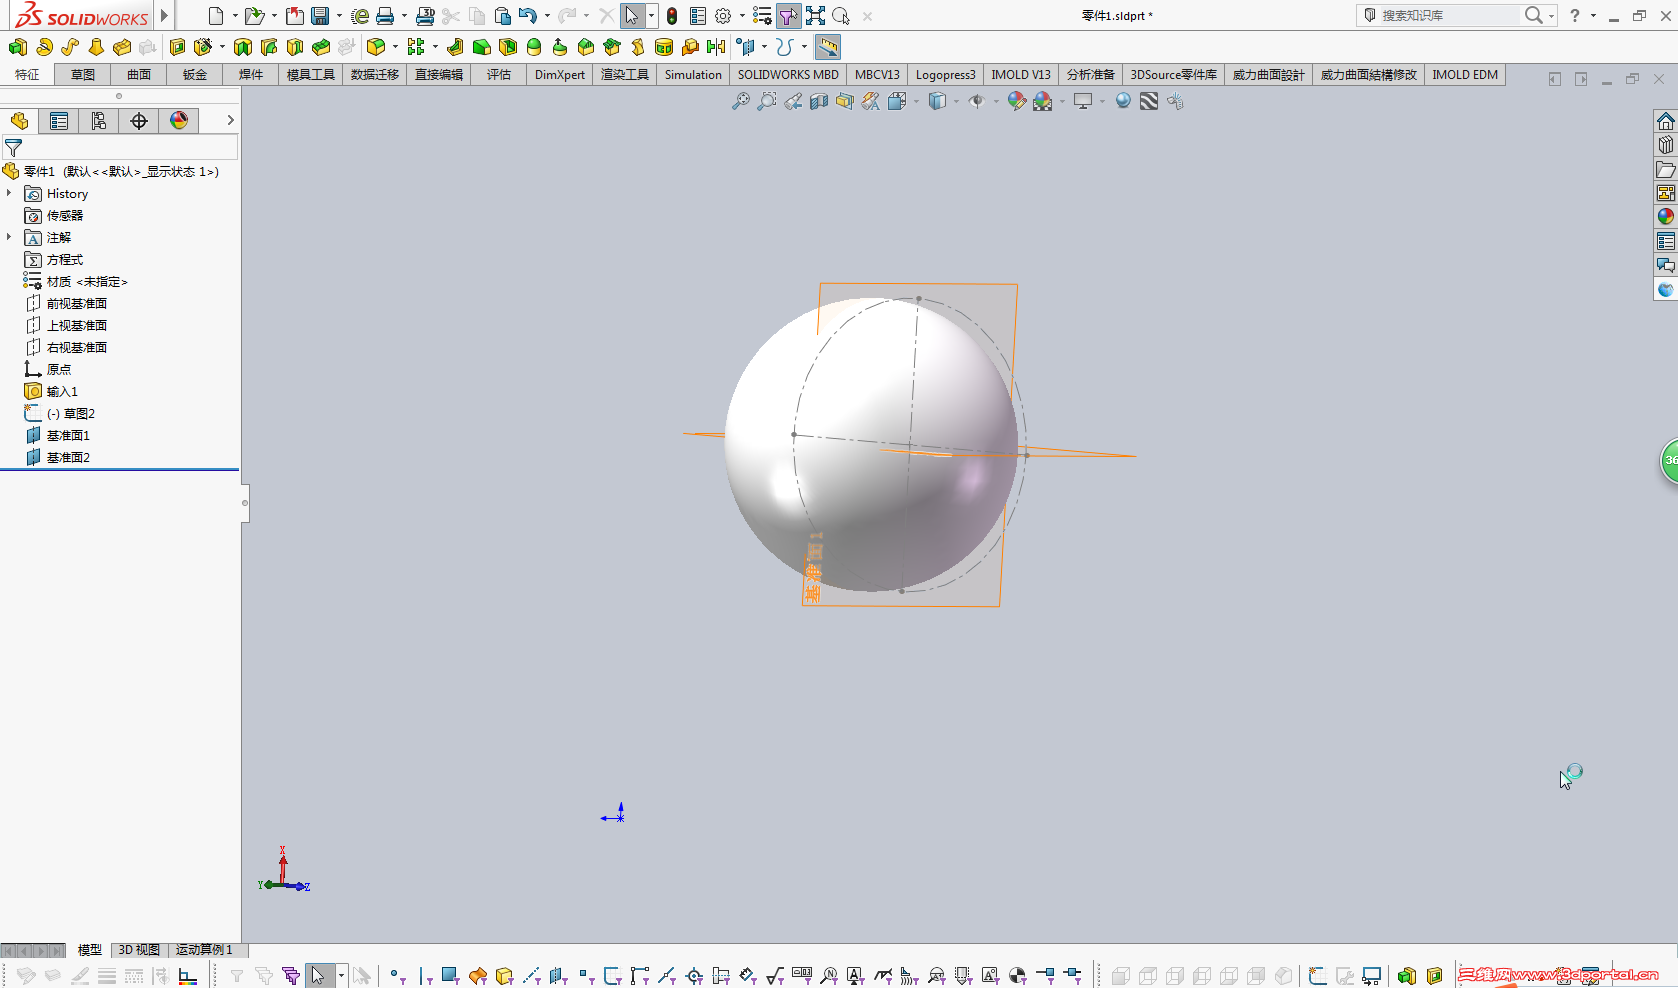This screenshot has height=988, width=1678.
Task: Open the SOLIDWORKS MBD tab
Action: (788, 75)
